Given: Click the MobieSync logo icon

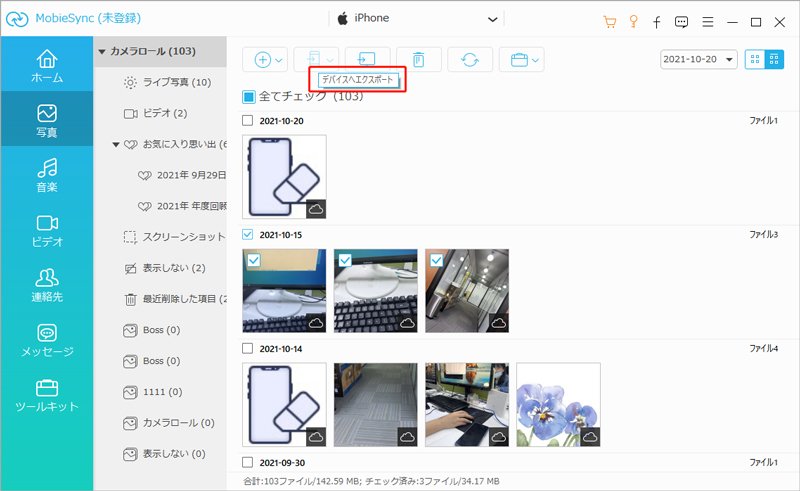Looking at the screenshot, I should click(x=17, y=19).
